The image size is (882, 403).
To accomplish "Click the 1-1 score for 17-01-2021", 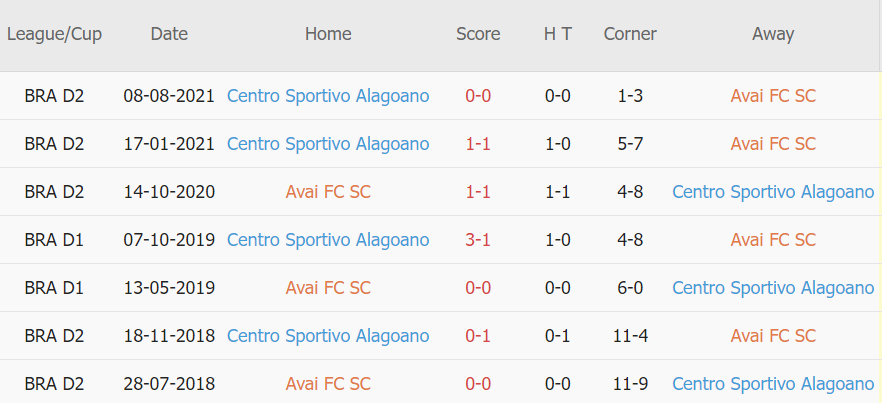I will 478,144.
